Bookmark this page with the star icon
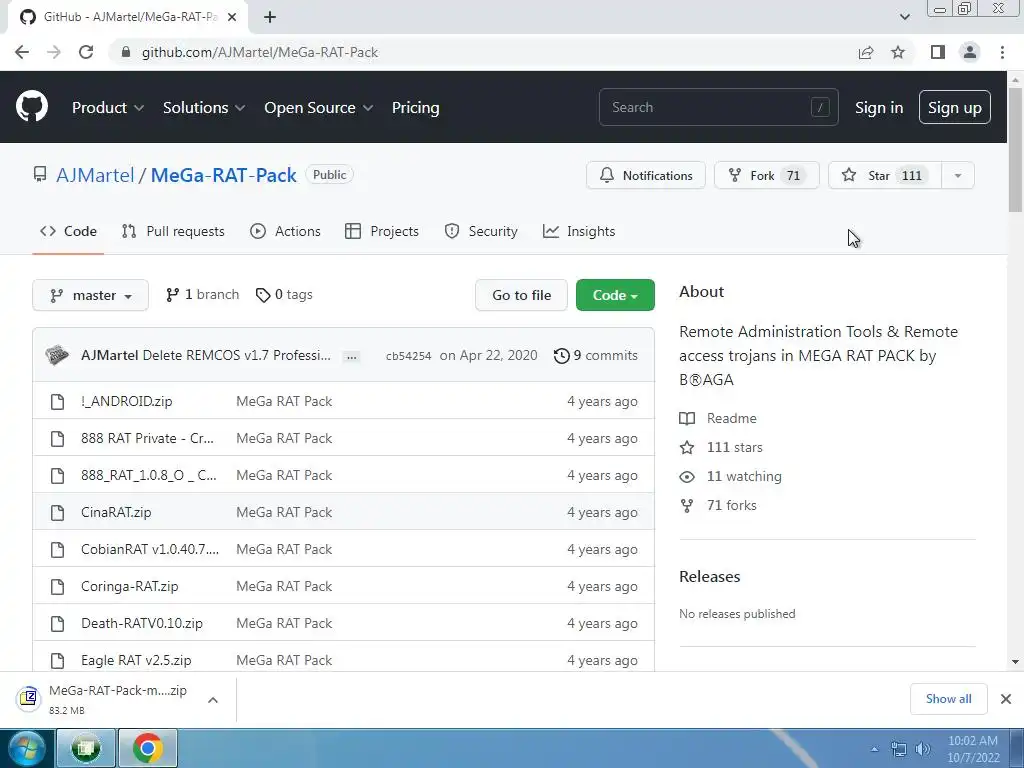The width and height of the screenshot is (1024, 768). [x=898, y=52]
